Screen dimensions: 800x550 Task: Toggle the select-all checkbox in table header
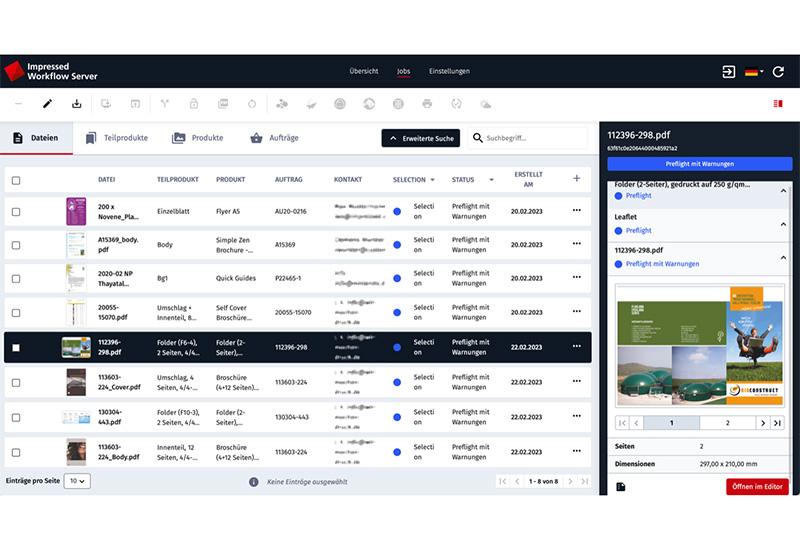(x=16, y=180)
